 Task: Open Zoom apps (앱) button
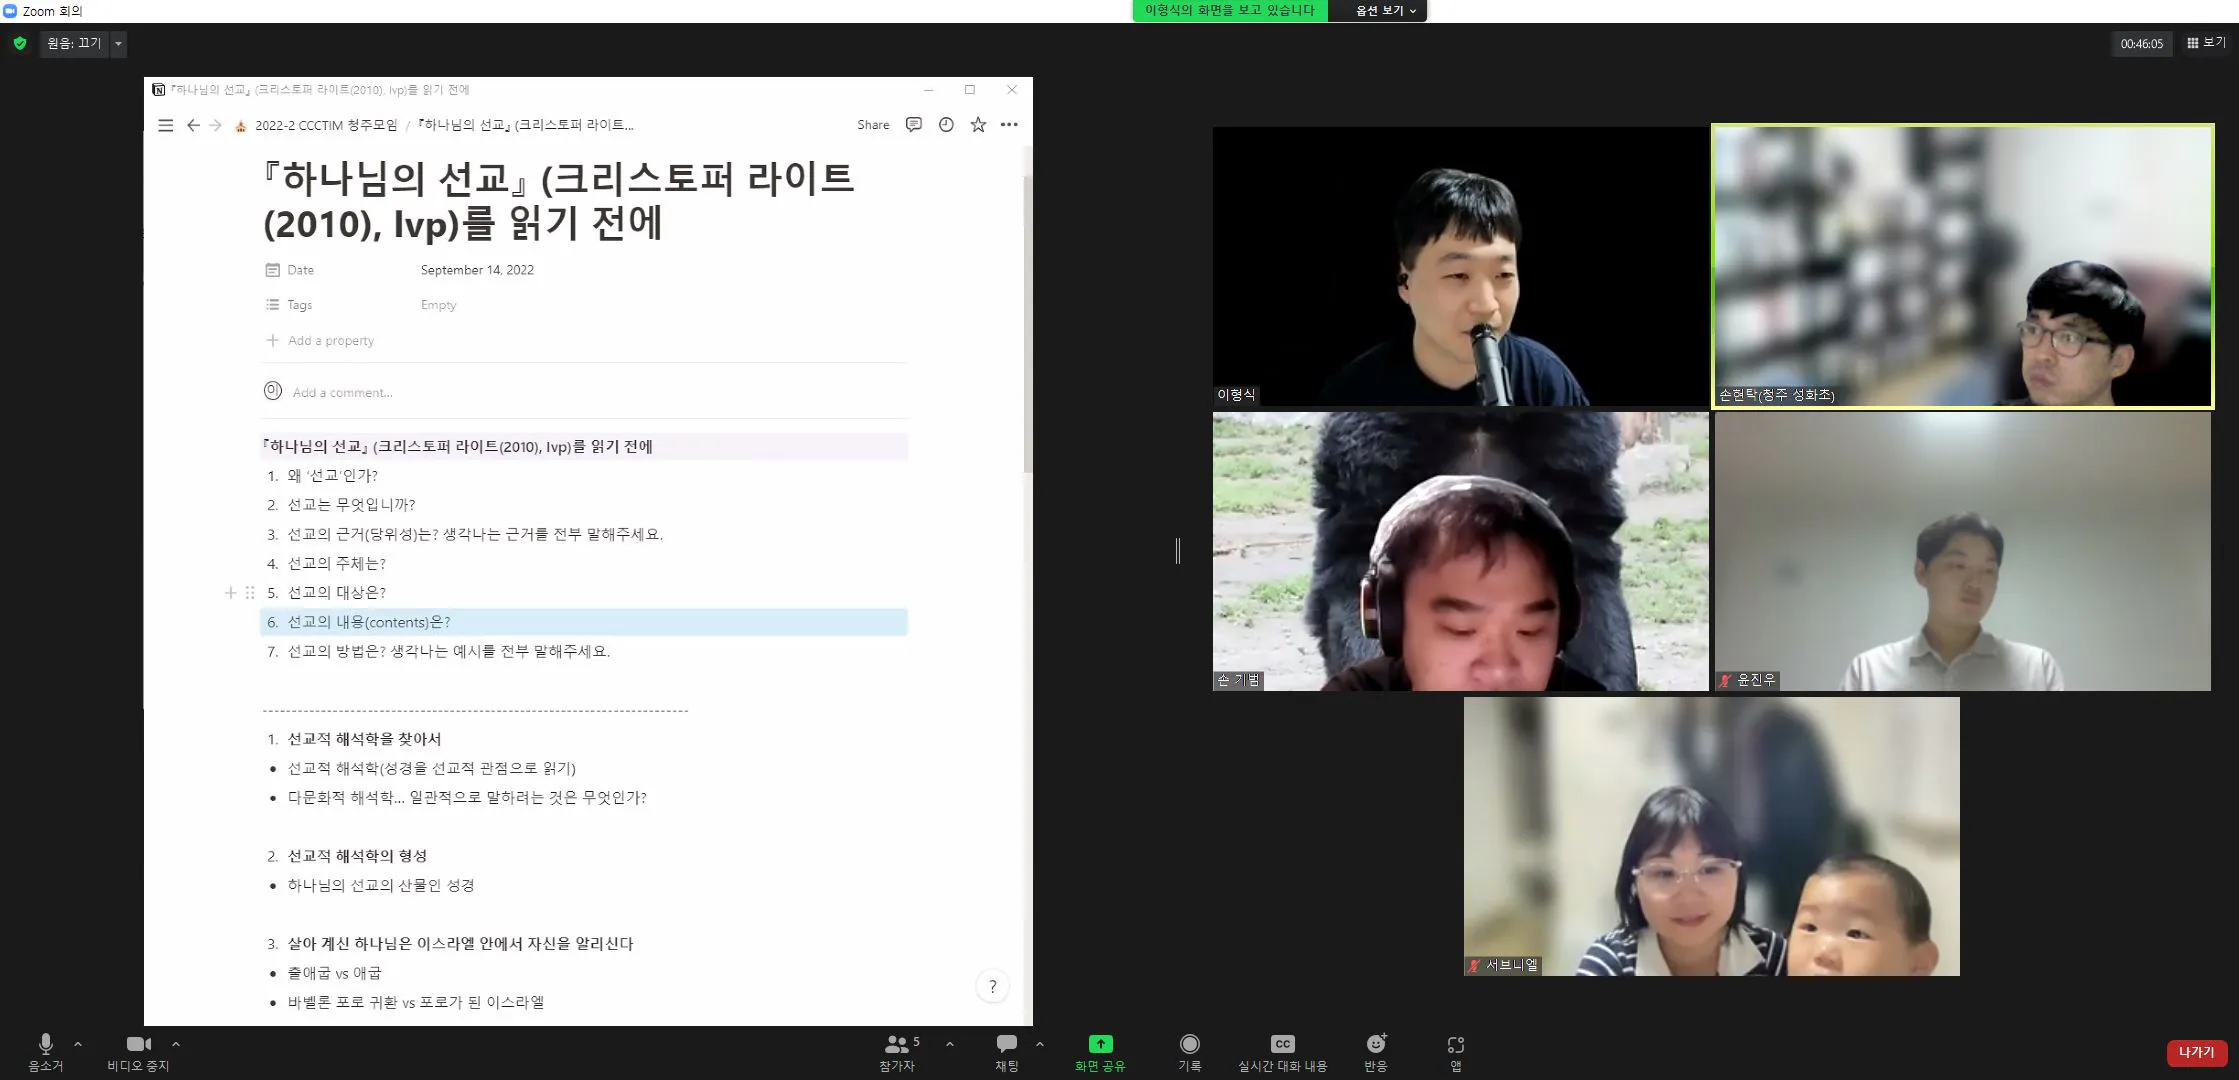(1456, 1052)
